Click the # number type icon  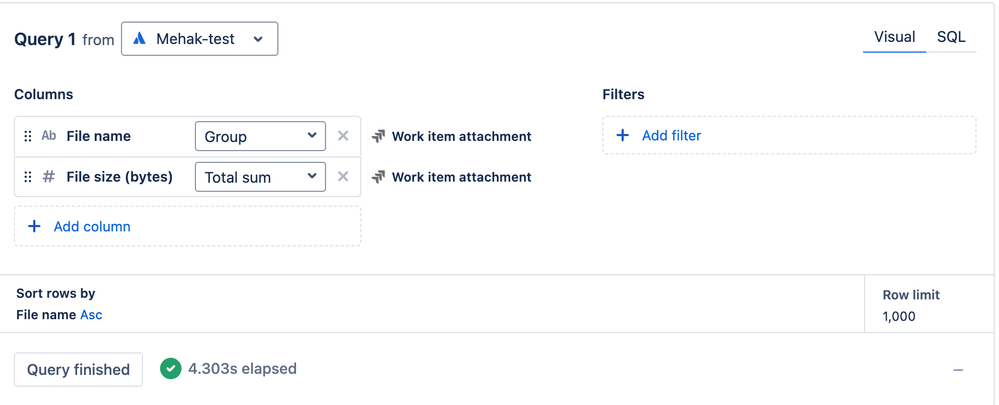click(x=48, y=177)
